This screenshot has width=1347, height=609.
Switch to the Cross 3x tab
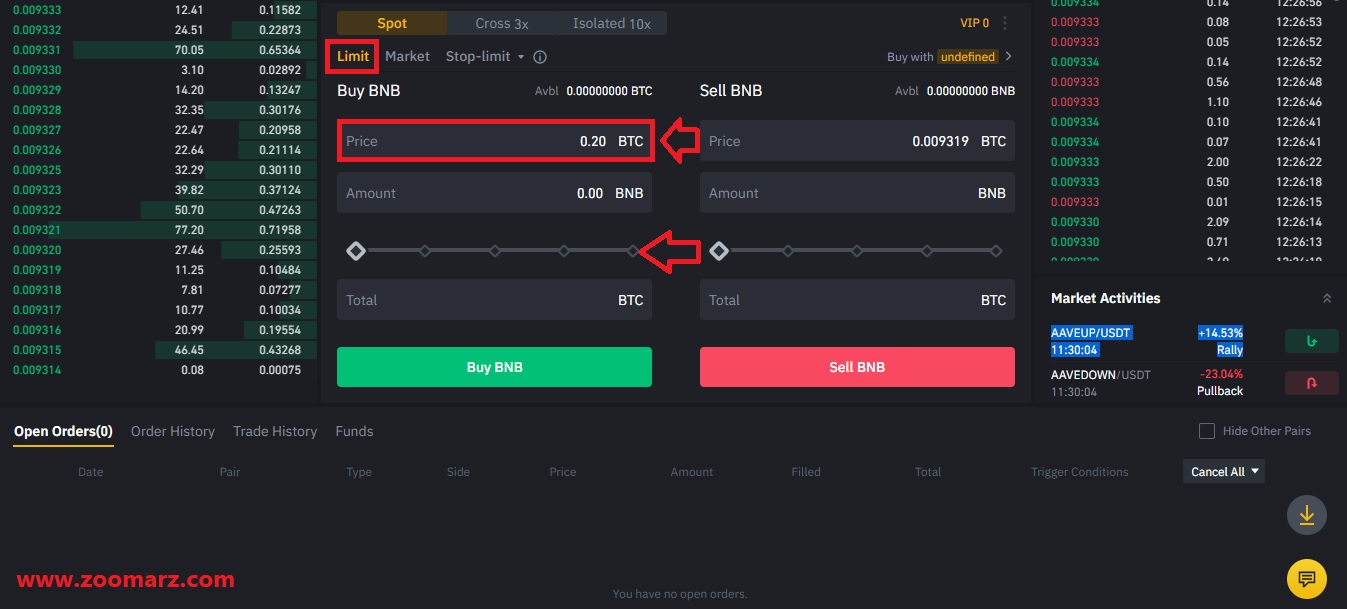502,23
